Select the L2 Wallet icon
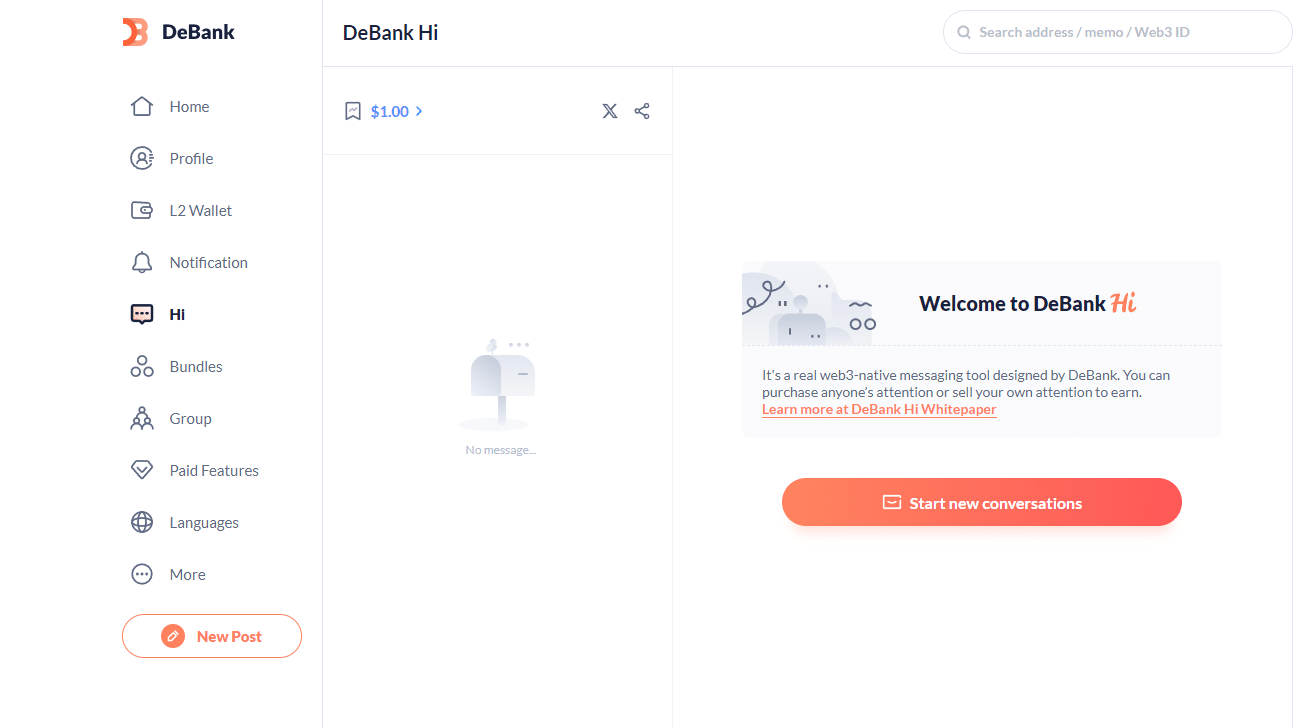The height and width of the screenshot is (728, 1314). point(142,210)
